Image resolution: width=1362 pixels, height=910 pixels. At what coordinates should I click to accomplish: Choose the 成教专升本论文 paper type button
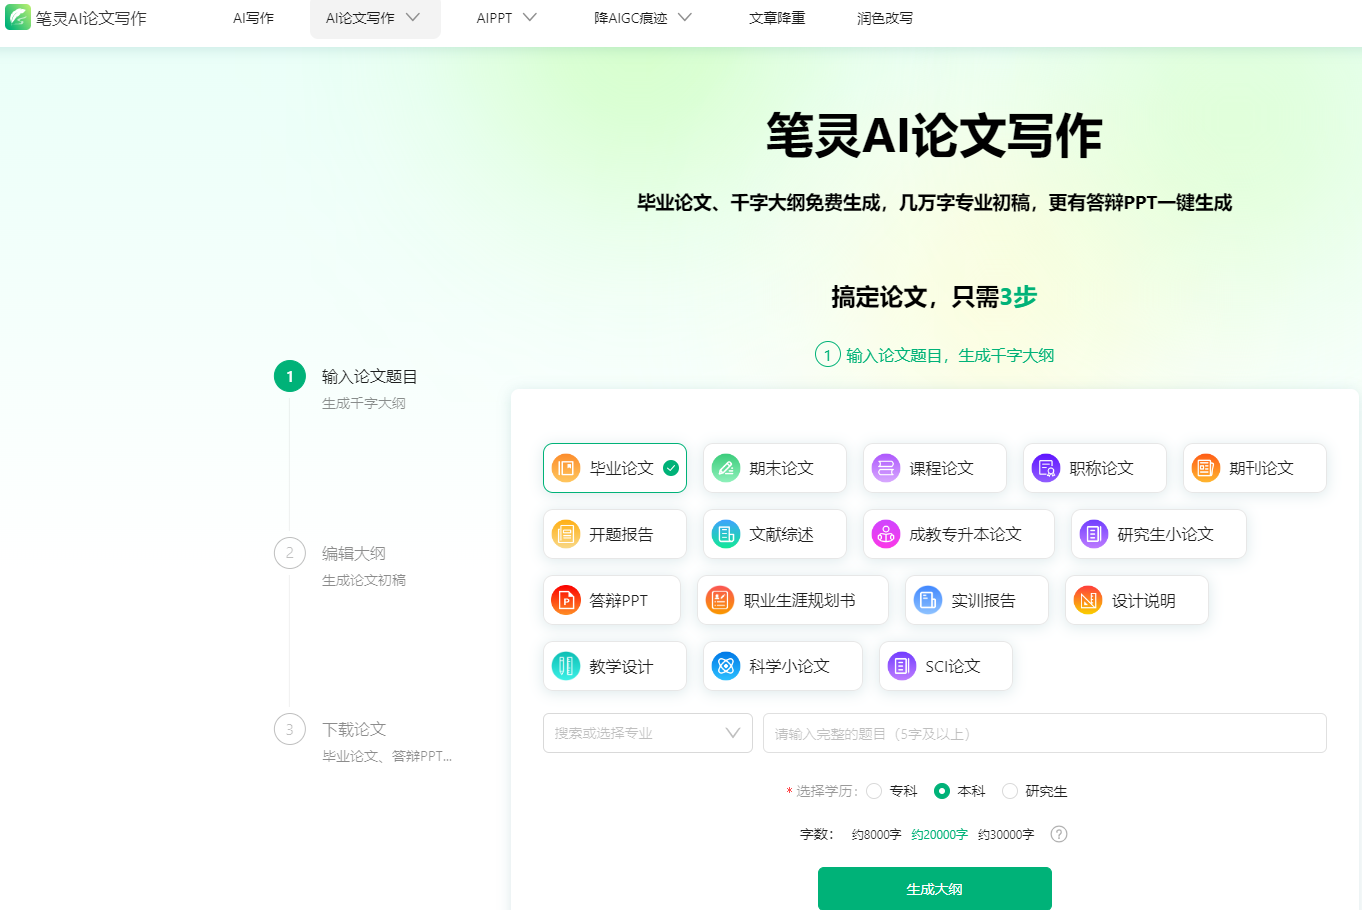coord(959,534)
